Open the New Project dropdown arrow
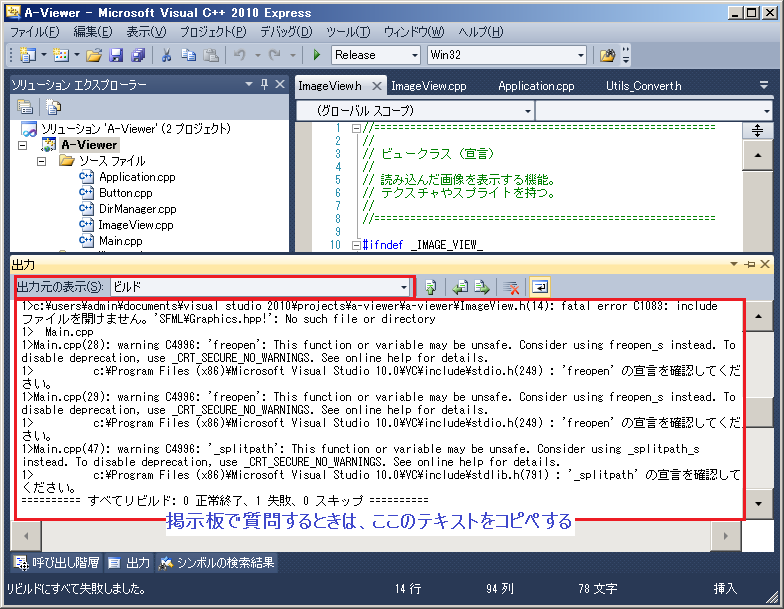Viewport: 784px width, 609px height. [44, 55]
